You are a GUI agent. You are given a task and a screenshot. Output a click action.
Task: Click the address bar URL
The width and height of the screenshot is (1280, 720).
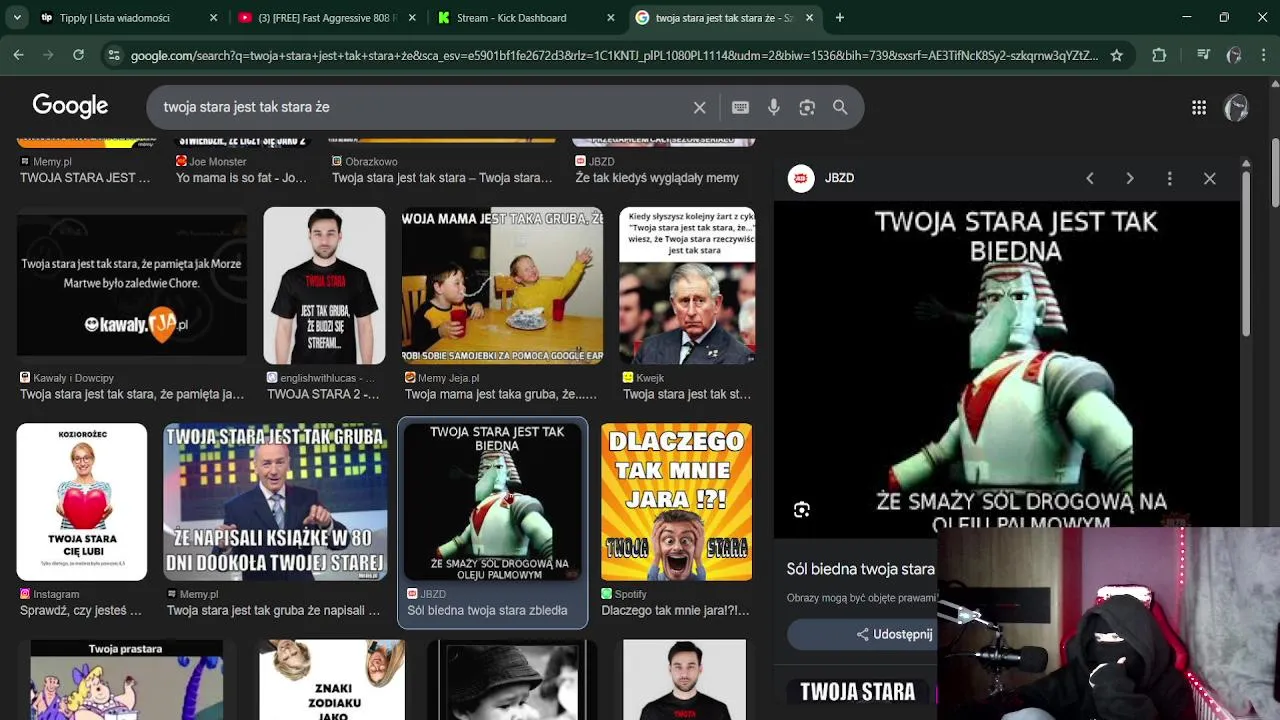[x=614, y=56]
